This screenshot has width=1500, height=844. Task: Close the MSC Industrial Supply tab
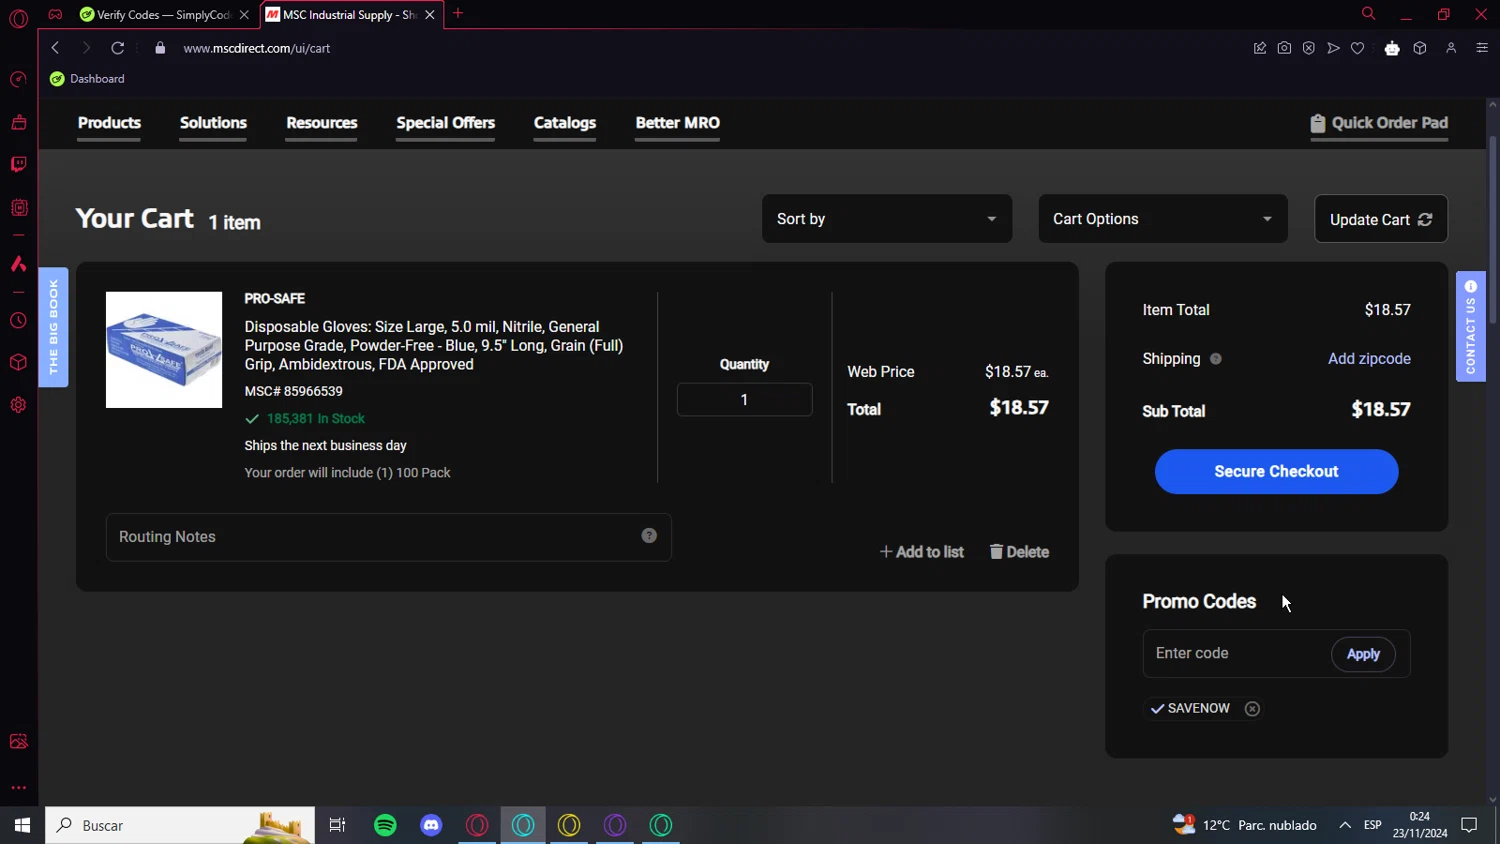coord(430,15)
